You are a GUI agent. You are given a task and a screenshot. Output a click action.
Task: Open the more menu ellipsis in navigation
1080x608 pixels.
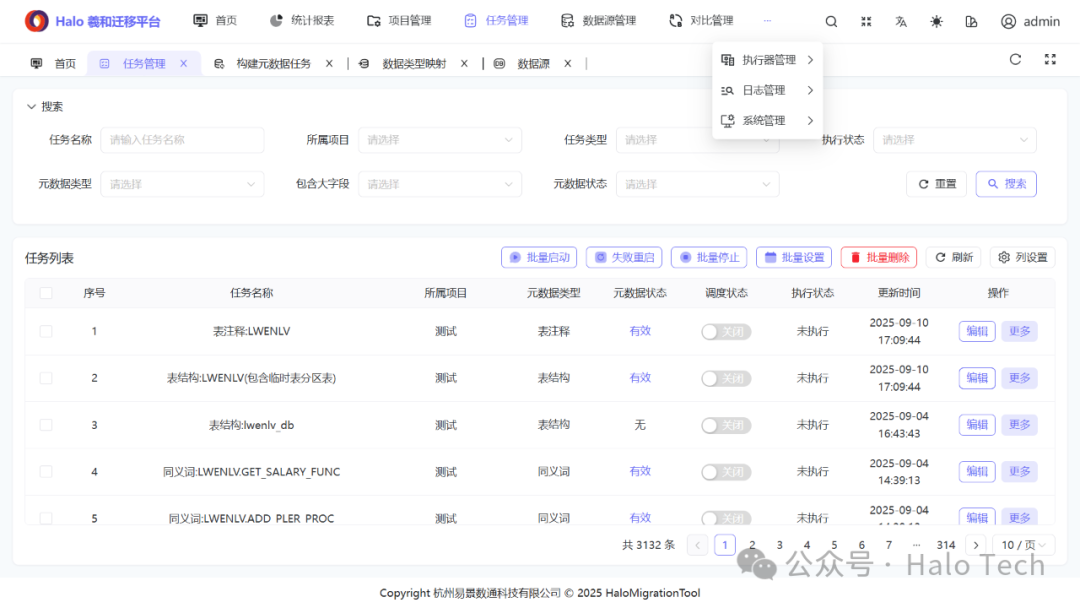767,21
